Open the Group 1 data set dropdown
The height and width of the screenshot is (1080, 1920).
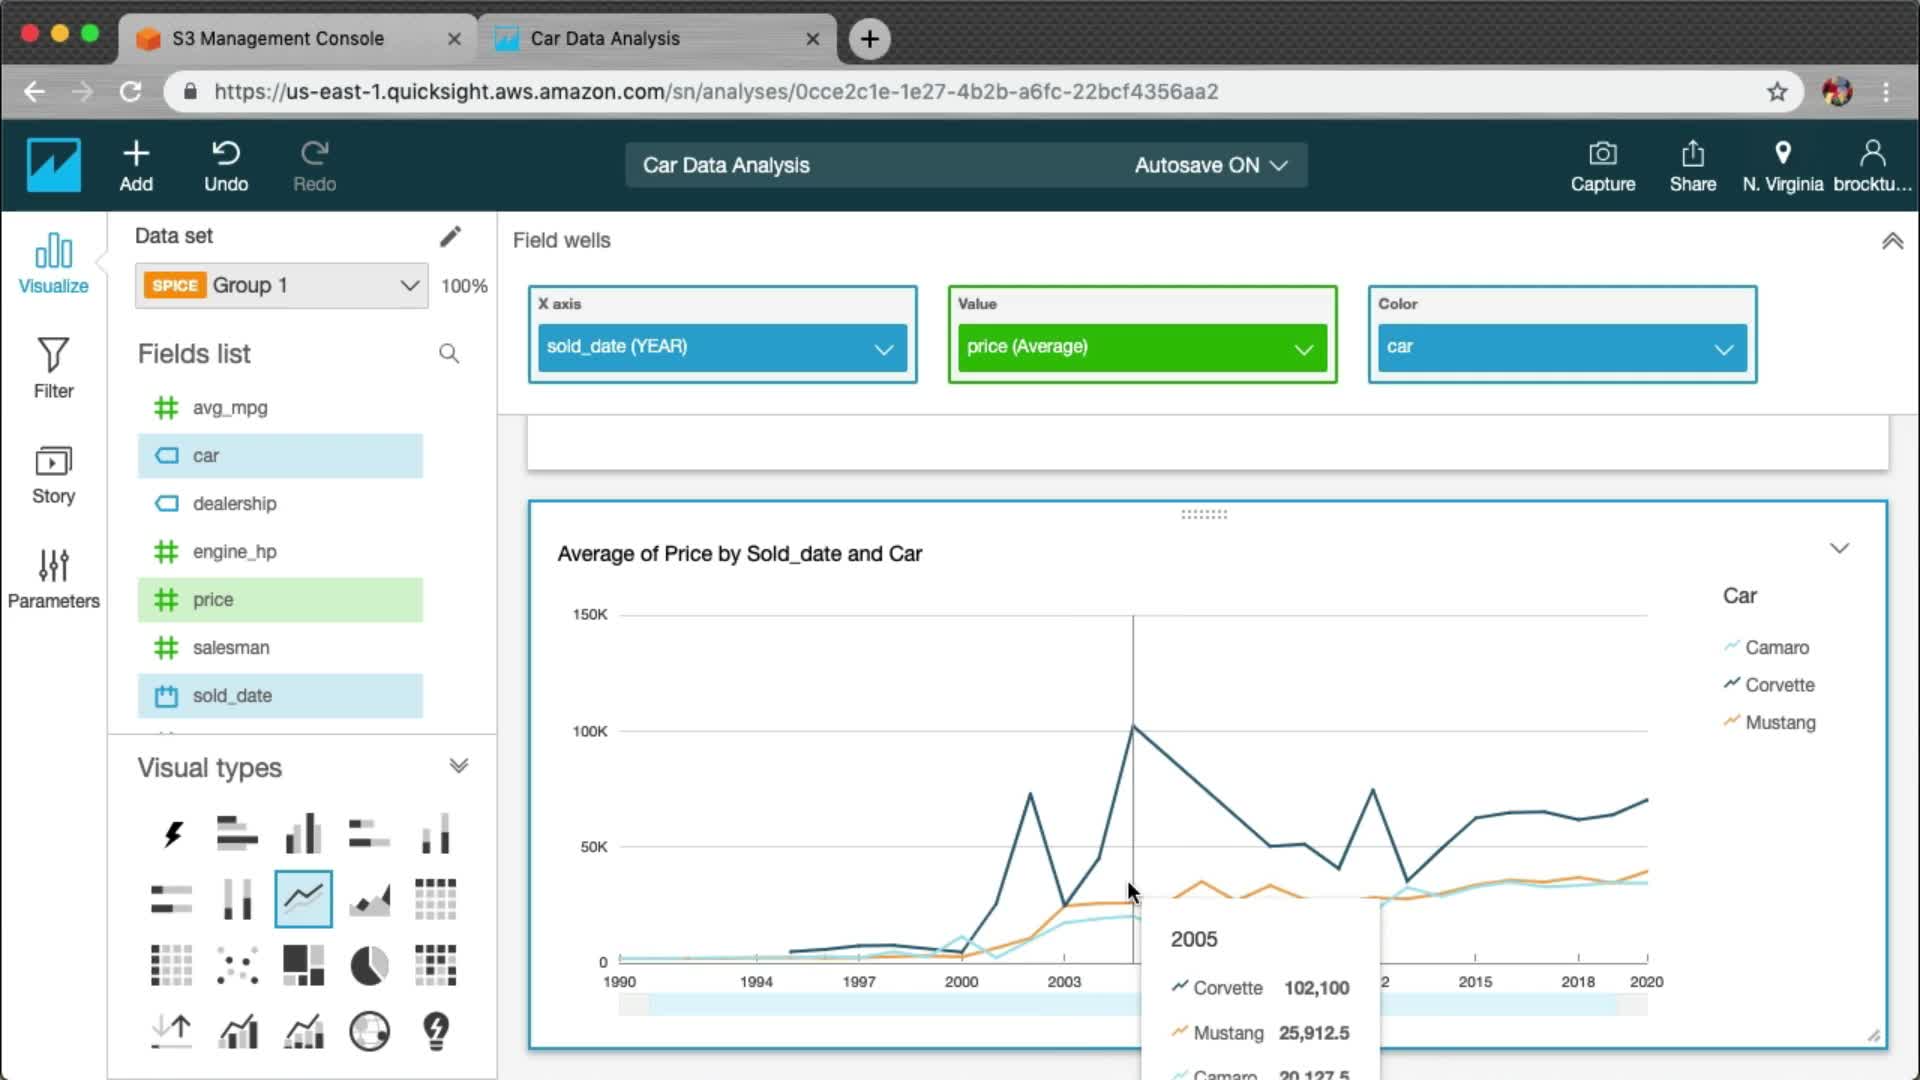(282, 285)
